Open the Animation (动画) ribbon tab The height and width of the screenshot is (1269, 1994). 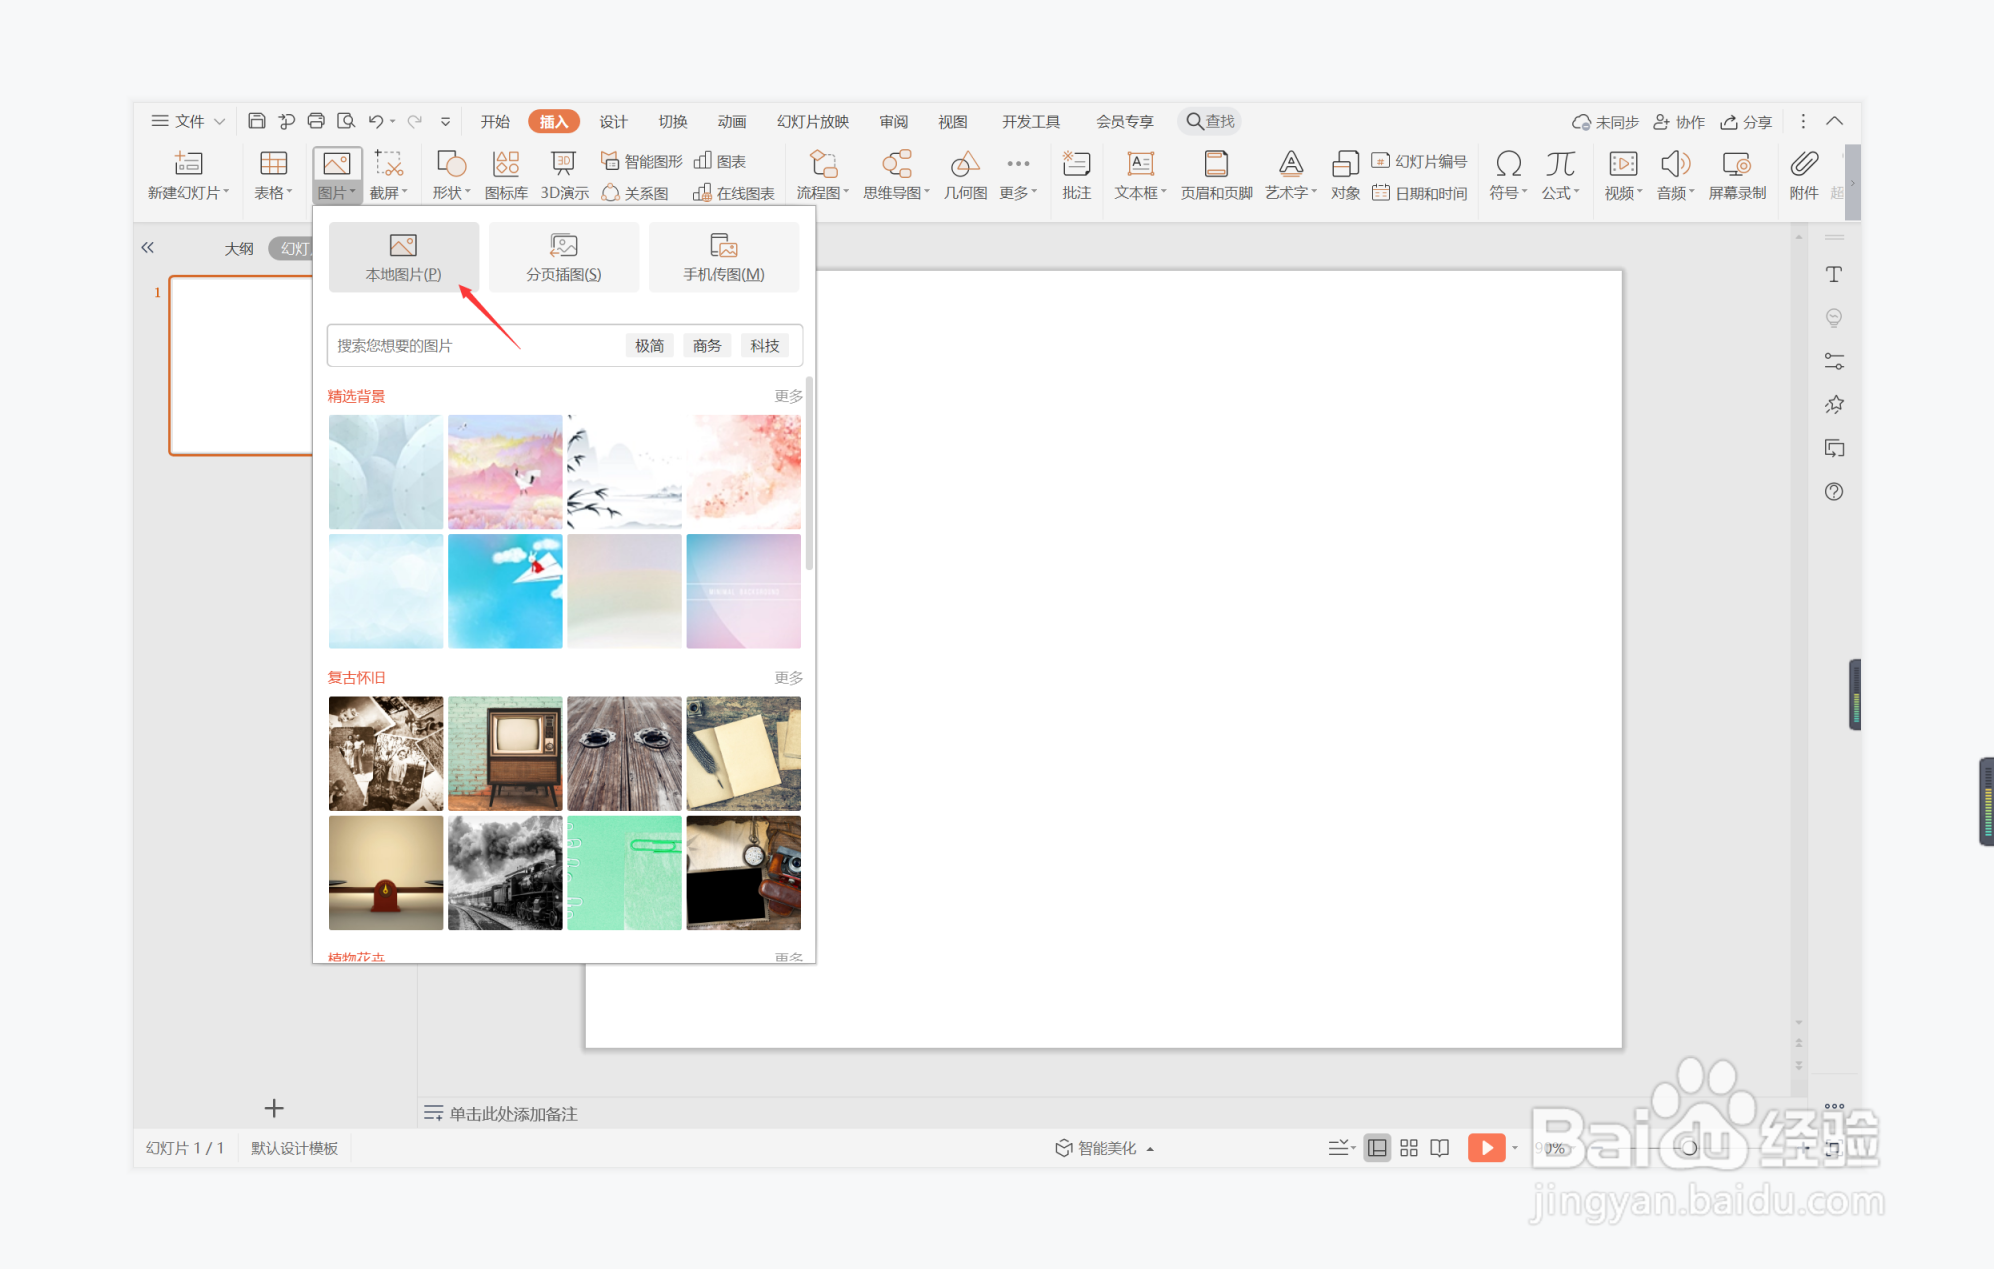[x=732, y=121]
